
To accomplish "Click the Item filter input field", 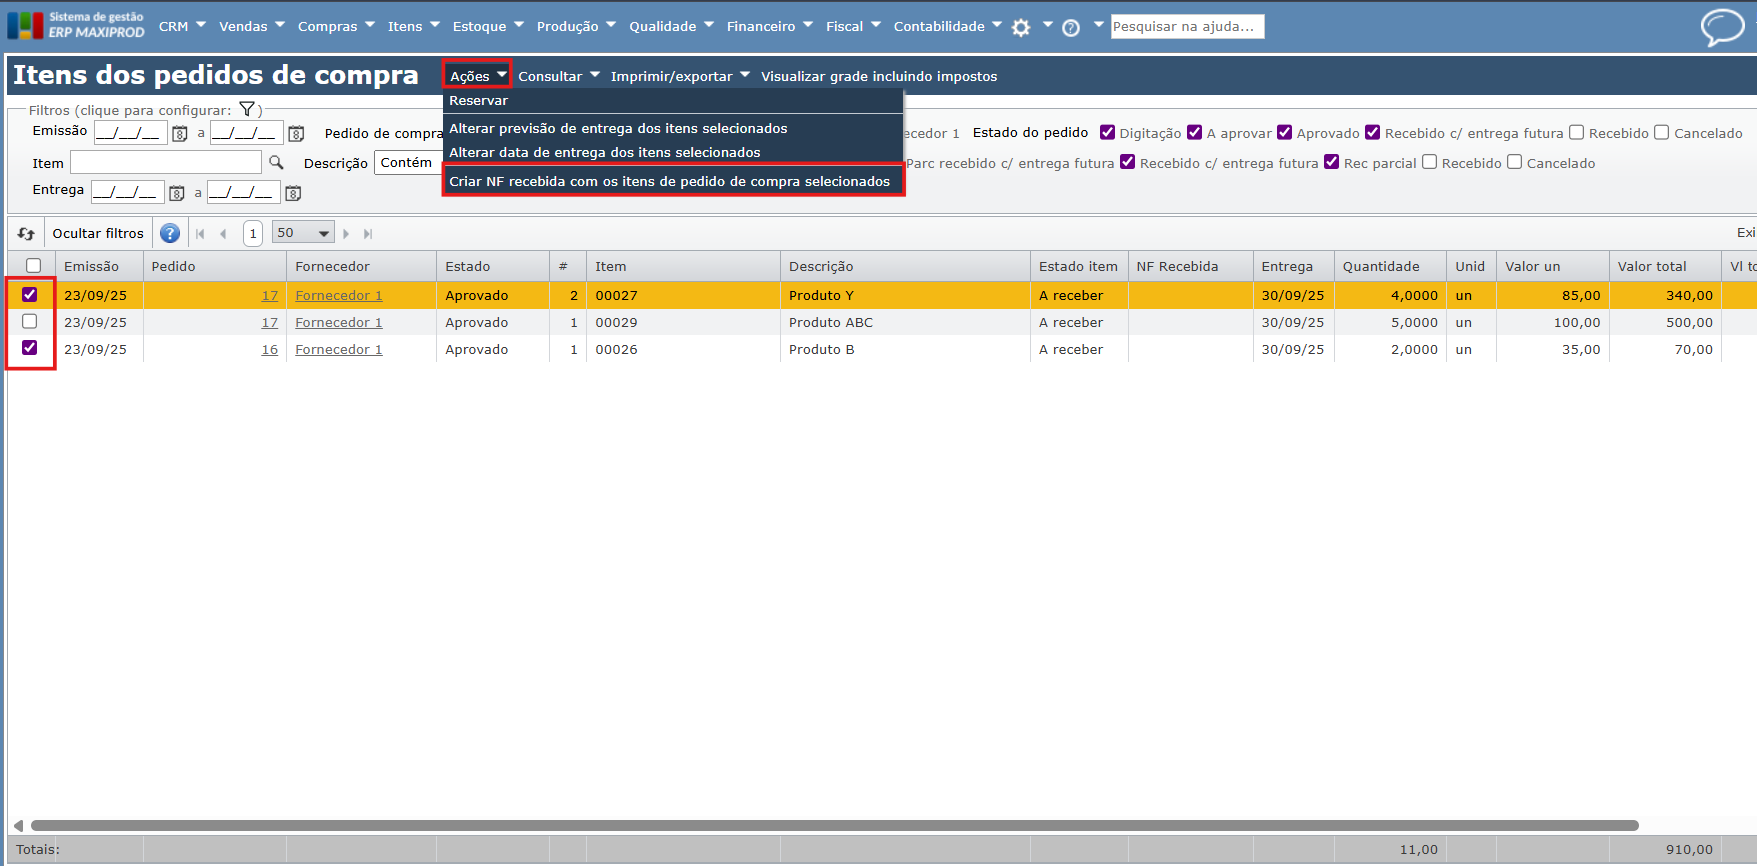I will tap(166, 162).
